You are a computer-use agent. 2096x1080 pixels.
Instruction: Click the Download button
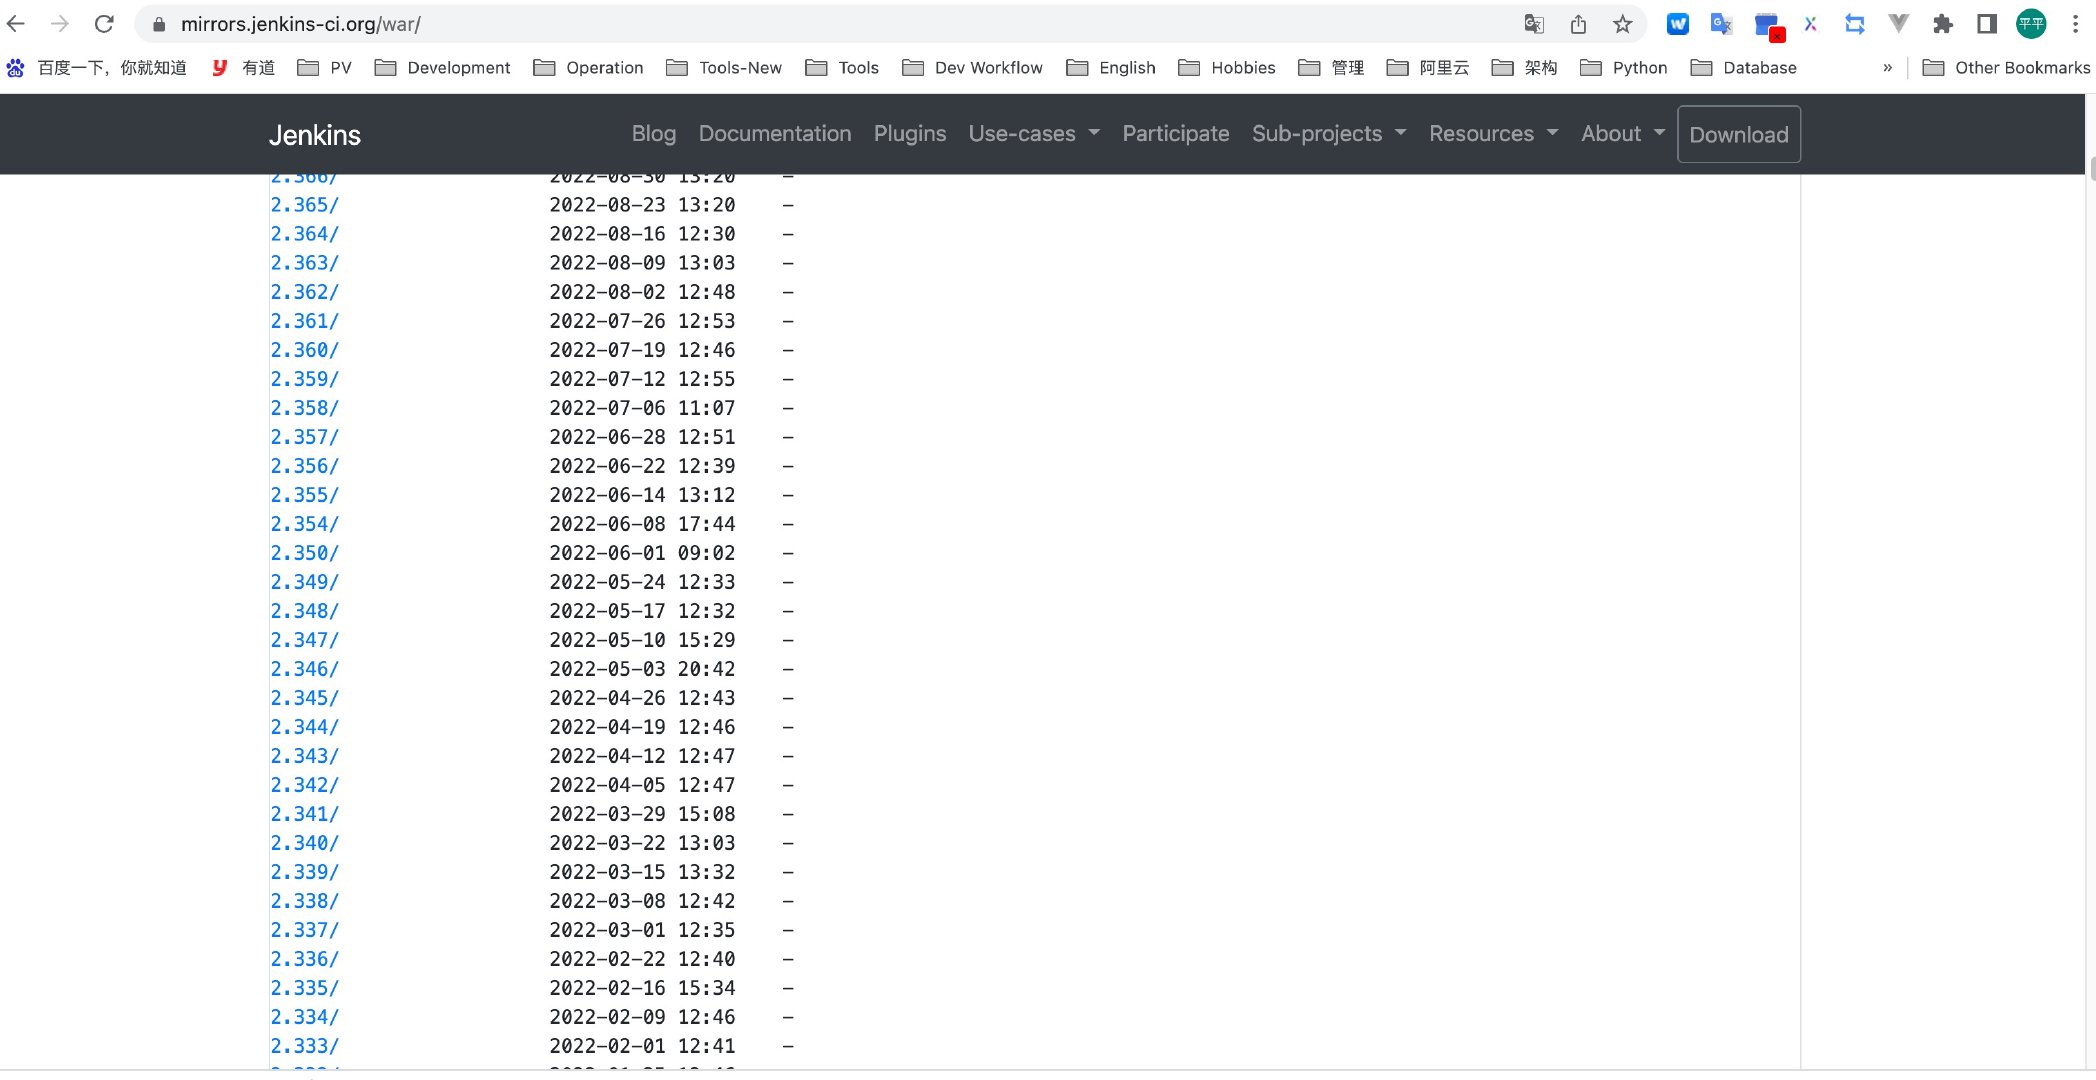point(1738,134)
